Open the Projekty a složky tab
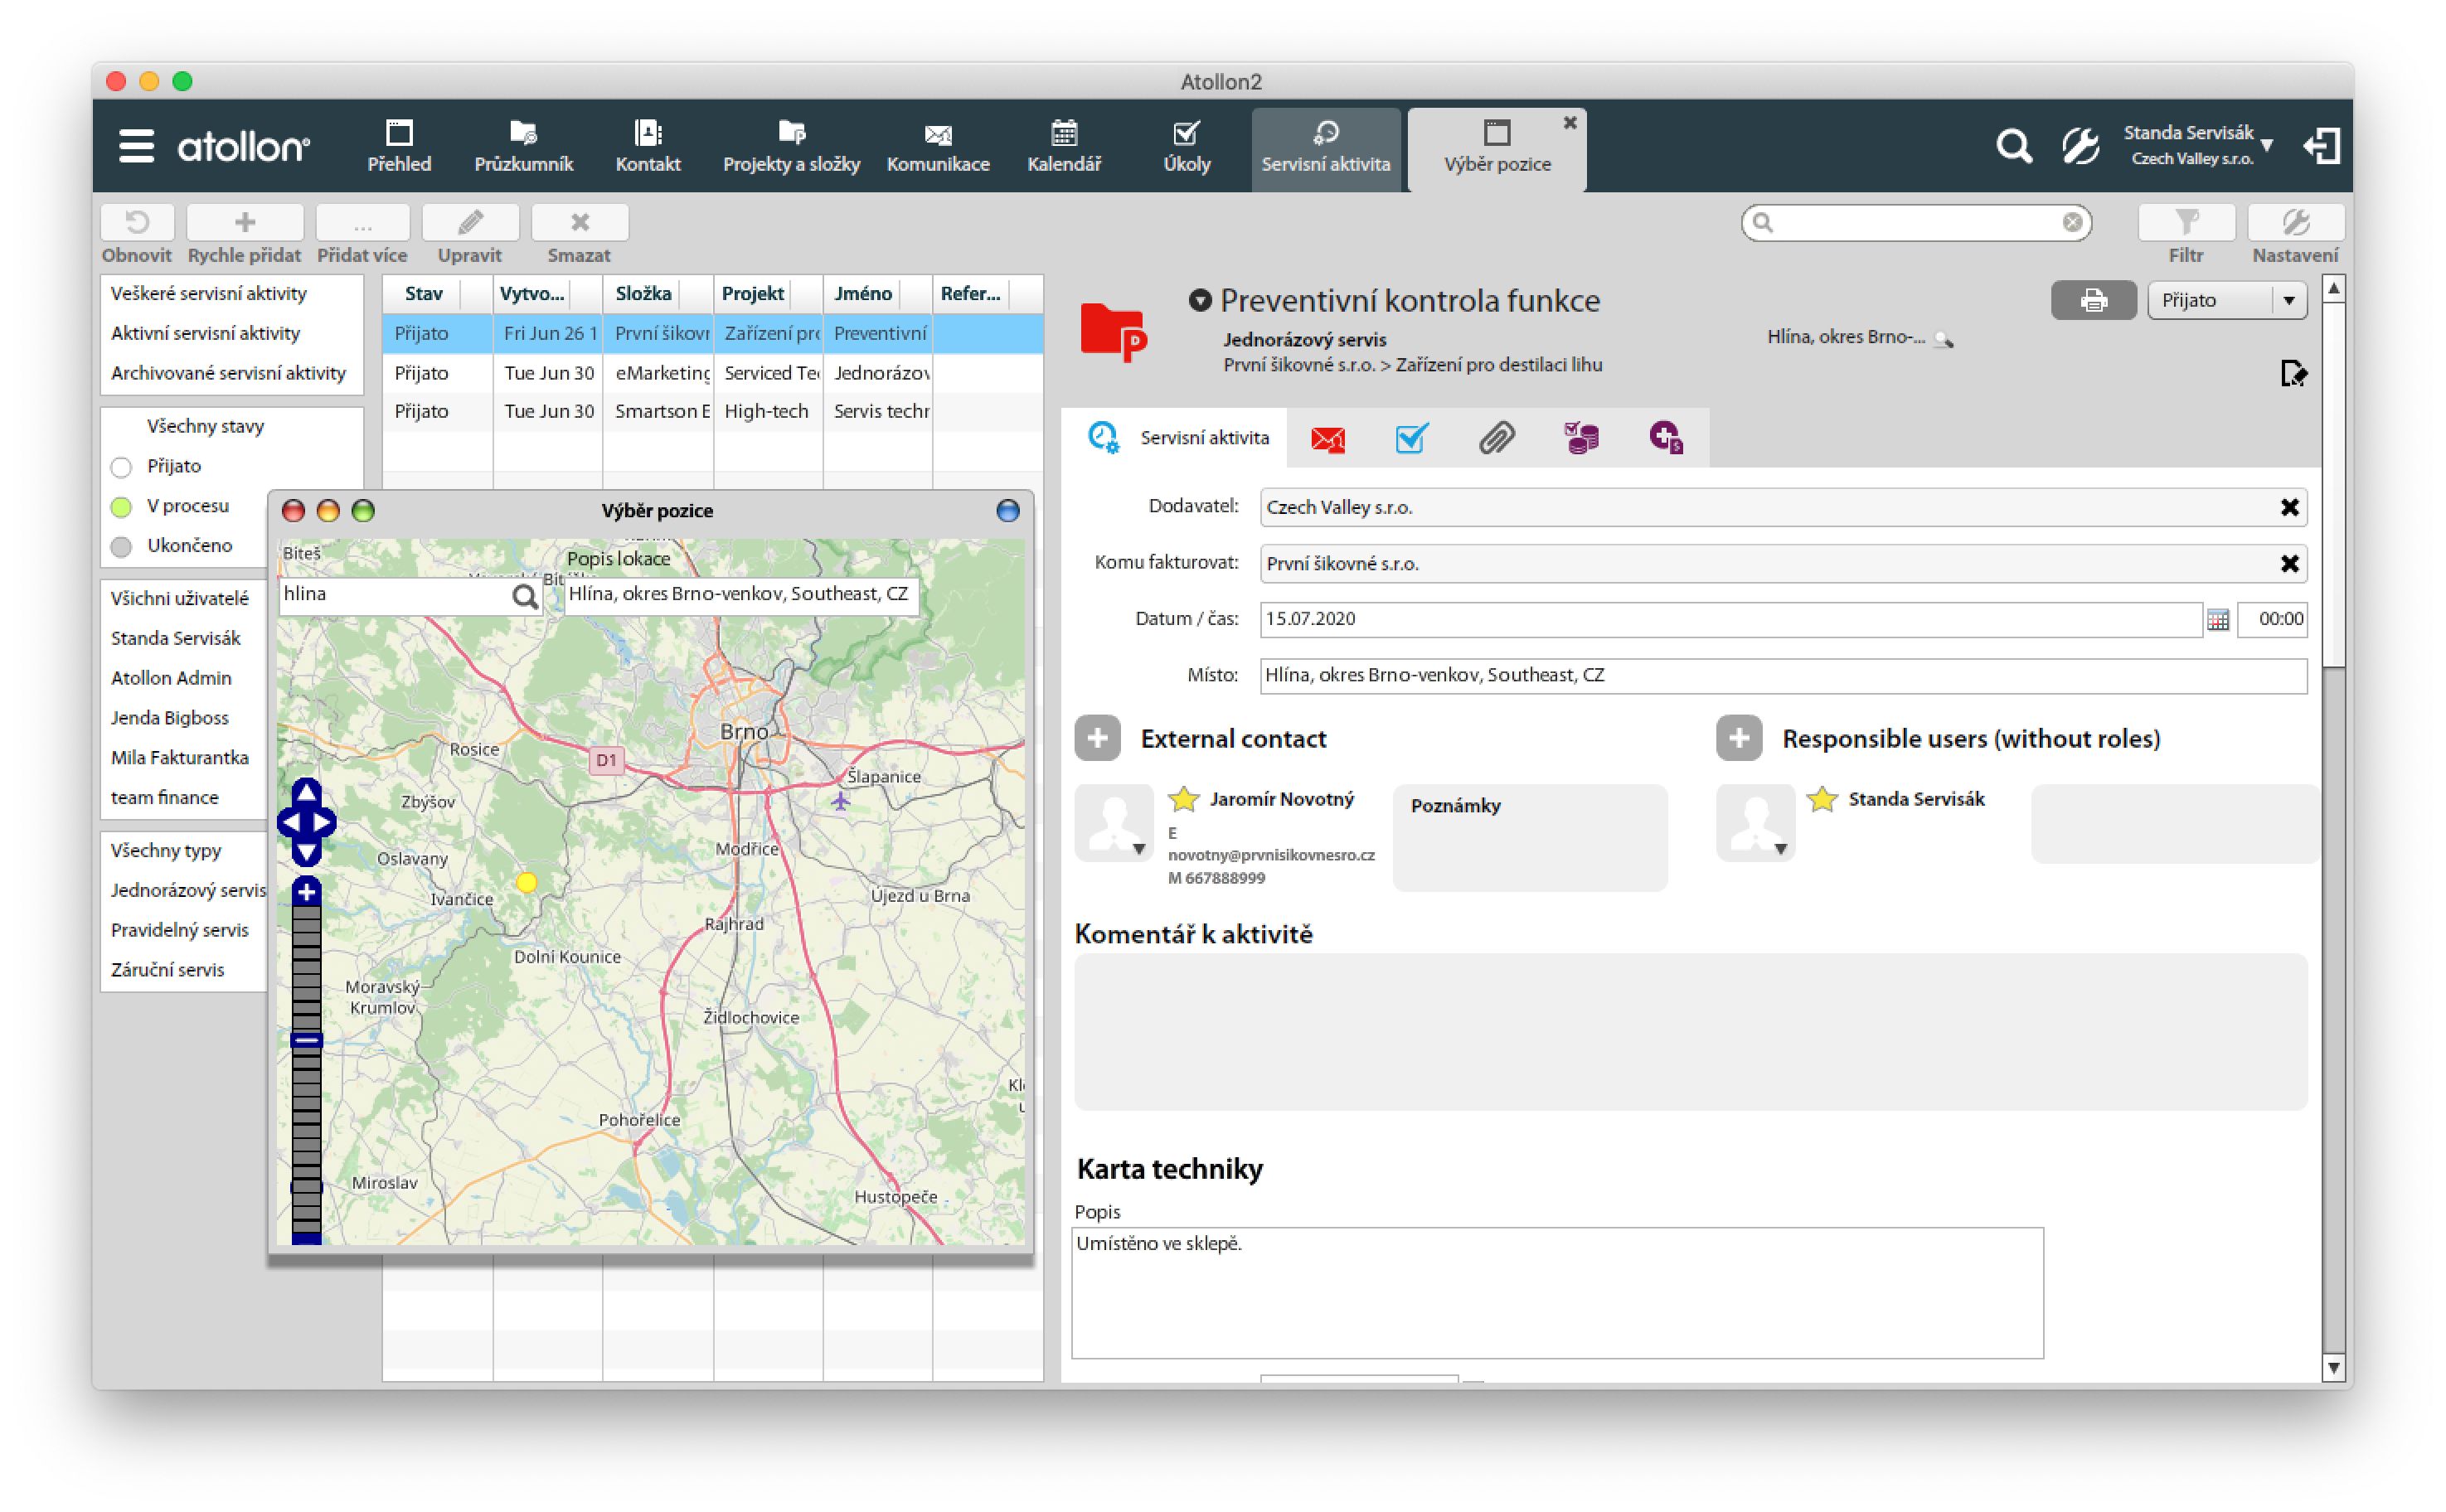The height and width of the screenshot is (1512, 2446). pos(791,147)
